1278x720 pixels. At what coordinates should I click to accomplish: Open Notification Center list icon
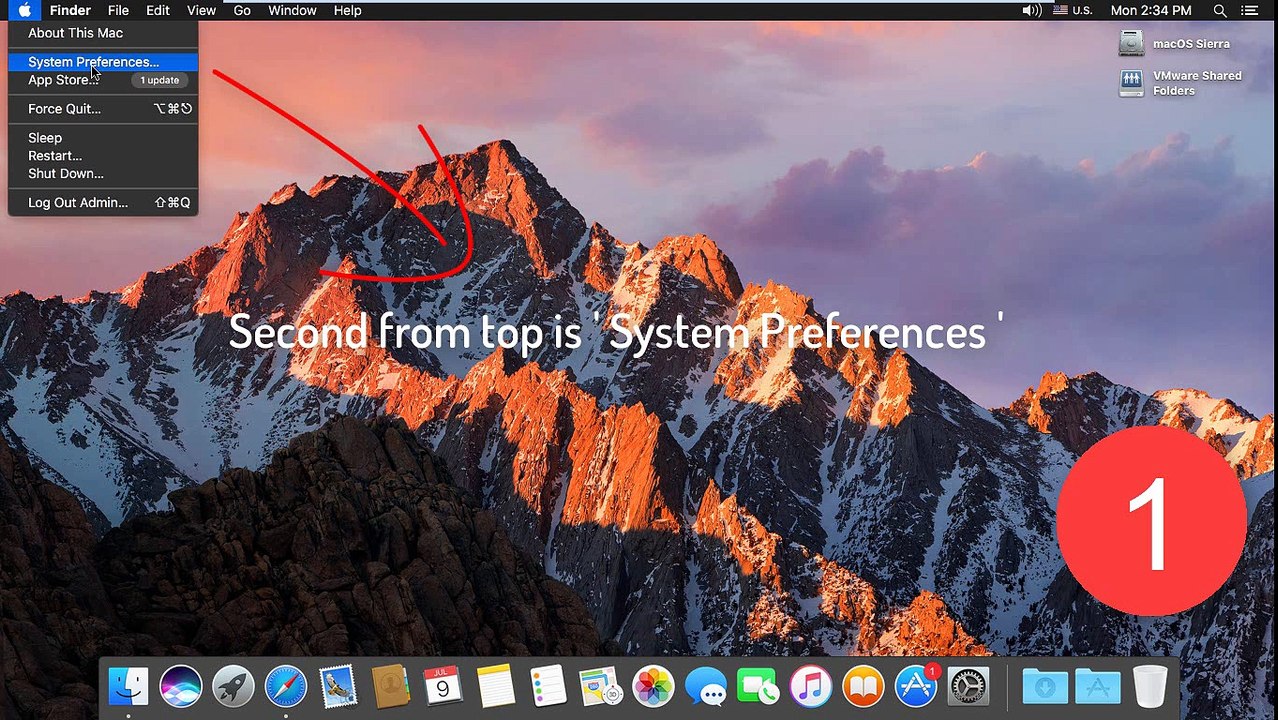[x=1250, y=10]
